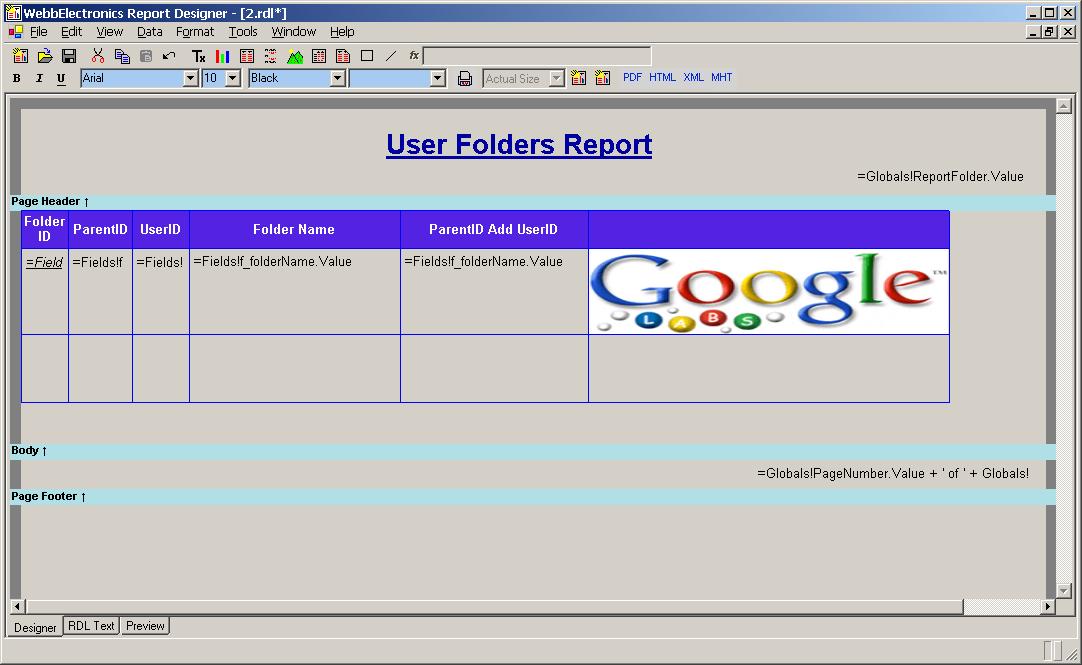
Task: Open the Help menu
Action: [342, 32]
